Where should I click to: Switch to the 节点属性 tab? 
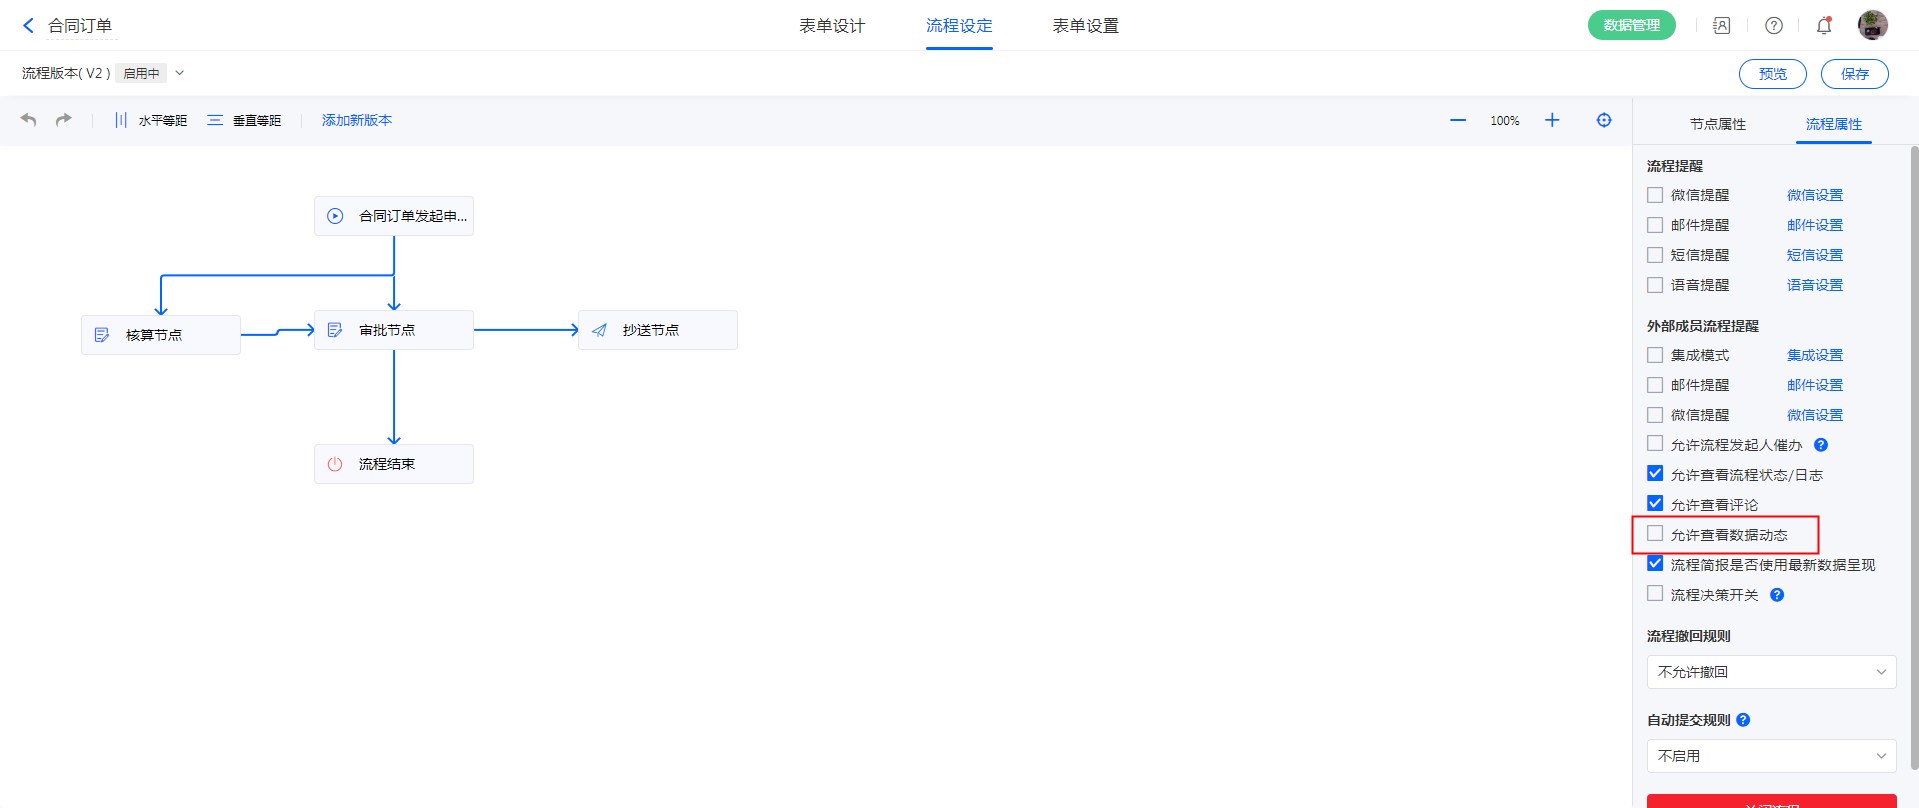[x=1718, y=124]
